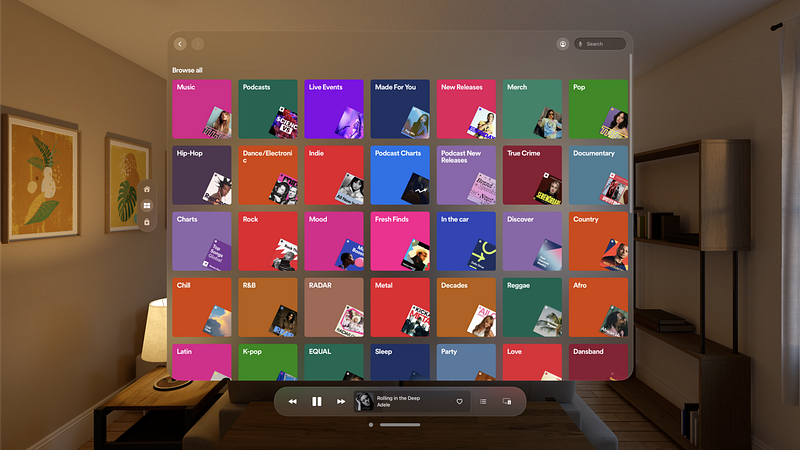Image resolution: width=800 pixels, height=450 pixels.
Task: Open Rolling in the Deep album artwork
Action: [x=364, y=402]
